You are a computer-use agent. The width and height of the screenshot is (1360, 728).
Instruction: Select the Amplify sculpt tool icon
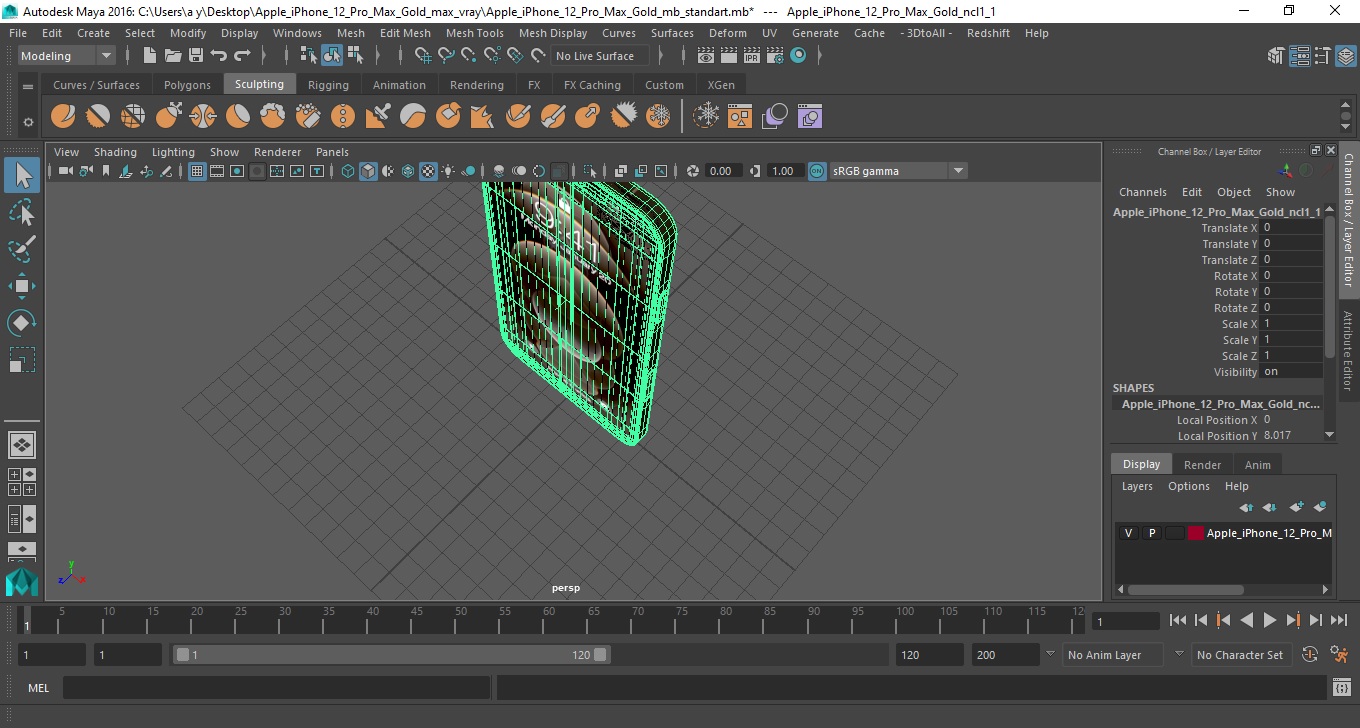(x=623, y=117)
